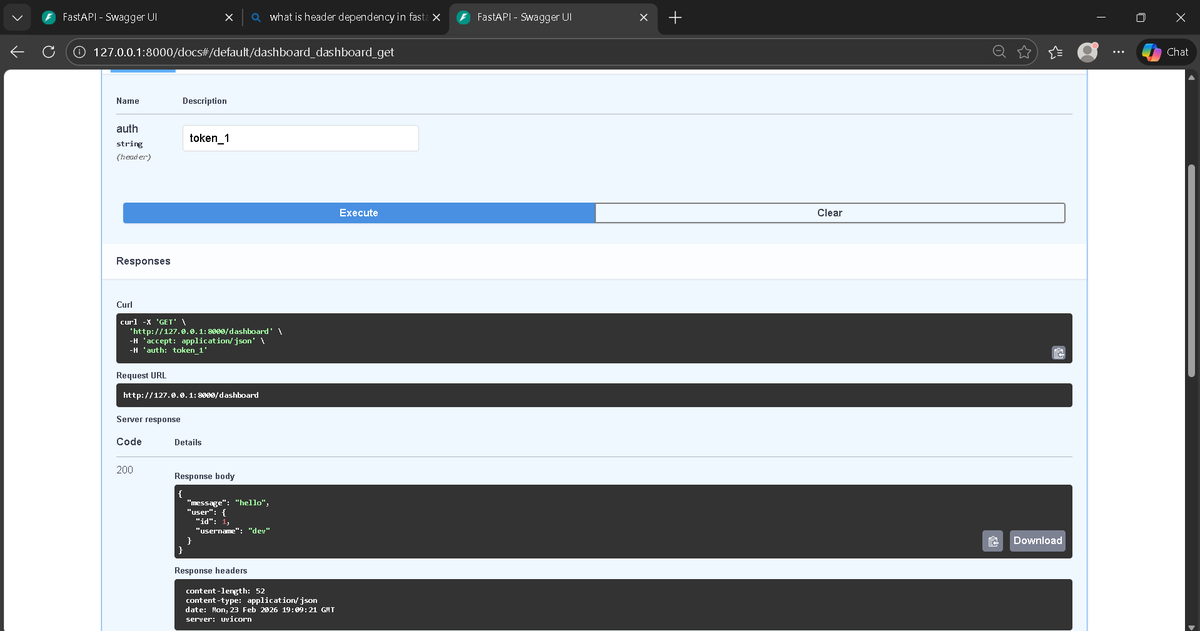The width and height of the screenshot is (1200, 631).
Task: Click the auth parameter name
Action: tap(127, 129)
